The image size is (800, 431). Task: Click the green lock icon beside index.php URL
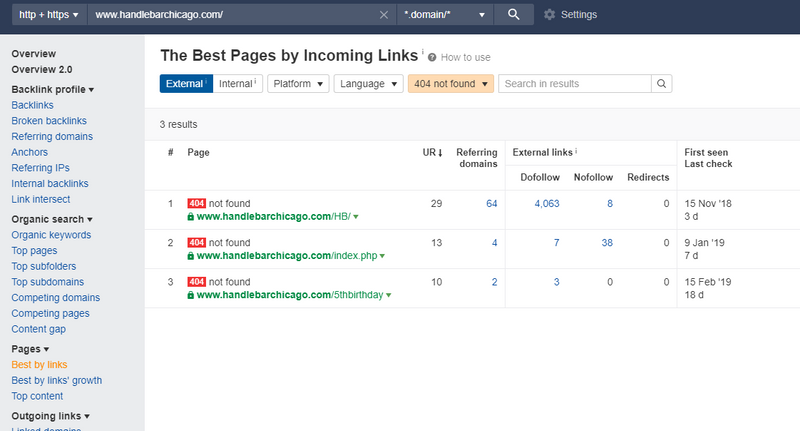click(190, 256)
